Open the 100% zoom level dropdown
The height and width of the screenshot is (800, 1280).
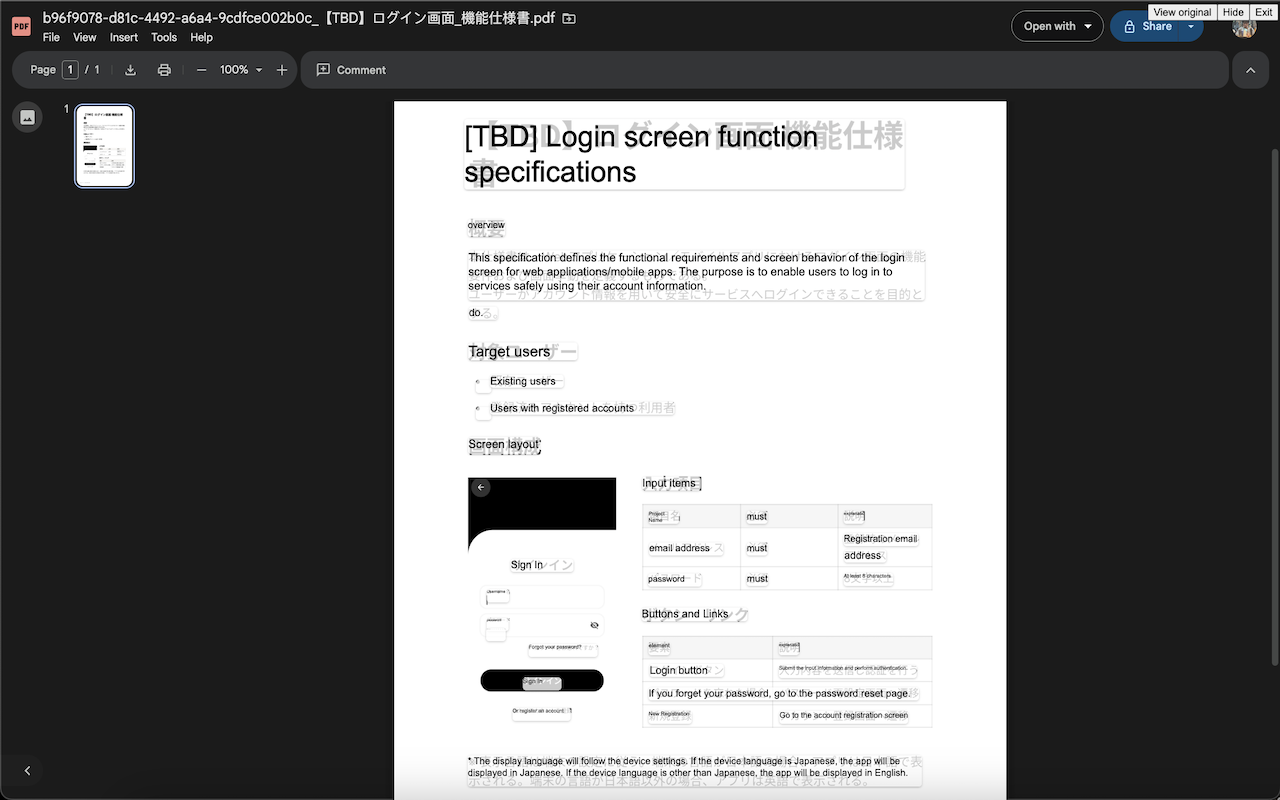(x=240, y=70)
